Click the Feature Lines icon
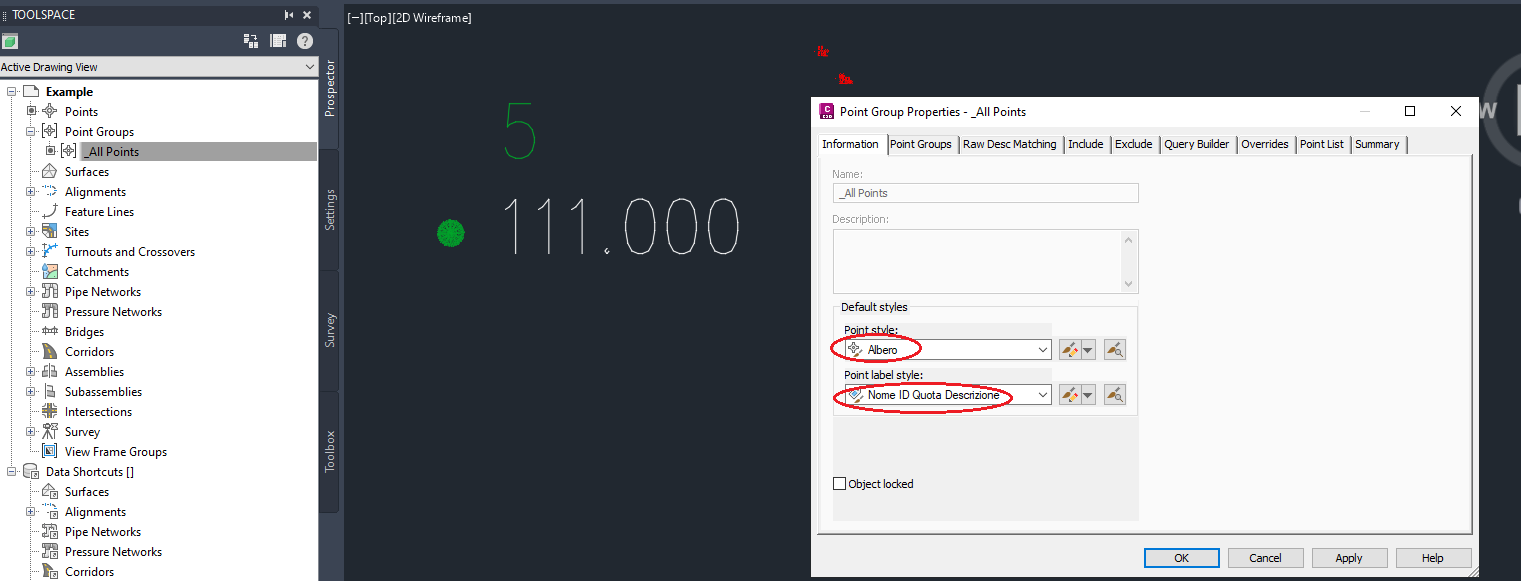The width and height of the screenshot is (1521, 581). click(49, 211)
